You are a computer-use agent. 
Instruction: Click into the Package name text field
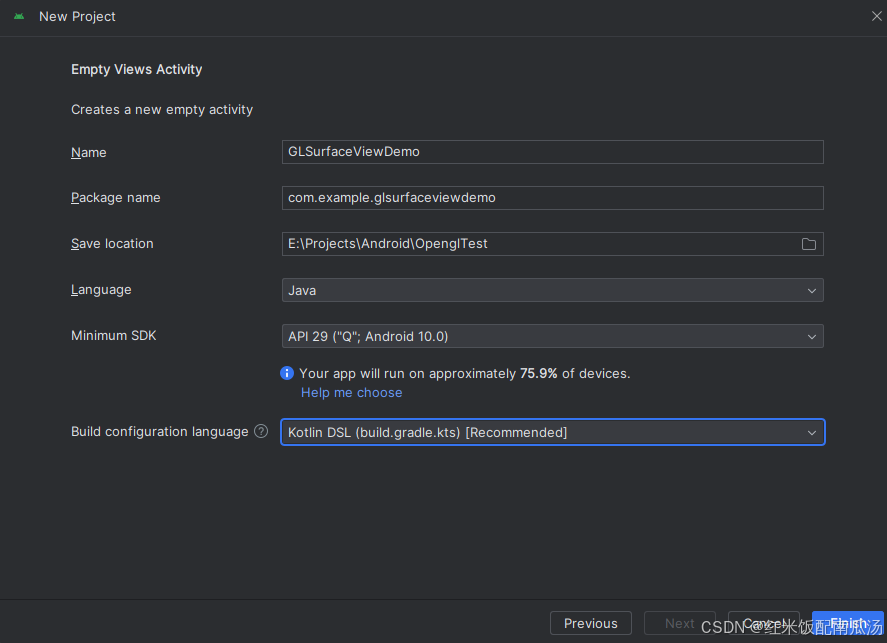552,198
